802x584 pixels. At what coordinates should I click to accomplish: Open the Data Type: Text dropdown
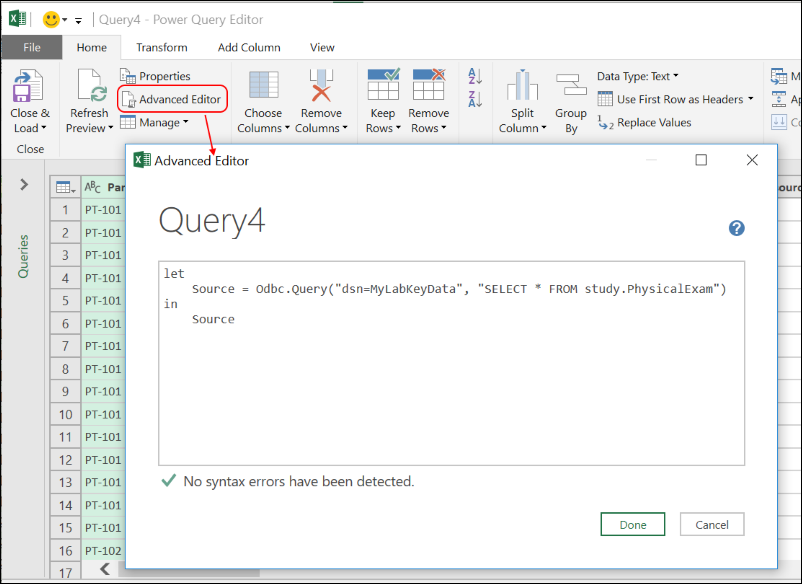(x=637, y=76)
